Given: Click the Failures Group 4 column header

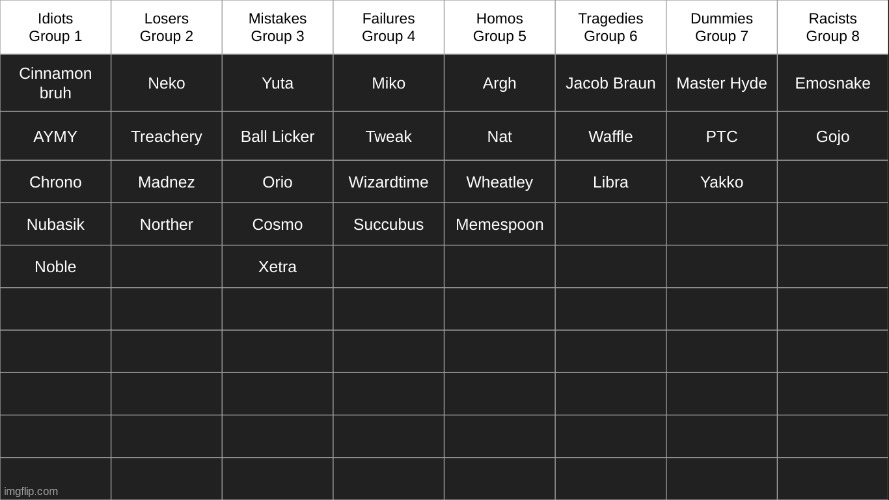Looking at the screenshot, I should [388, 27].
